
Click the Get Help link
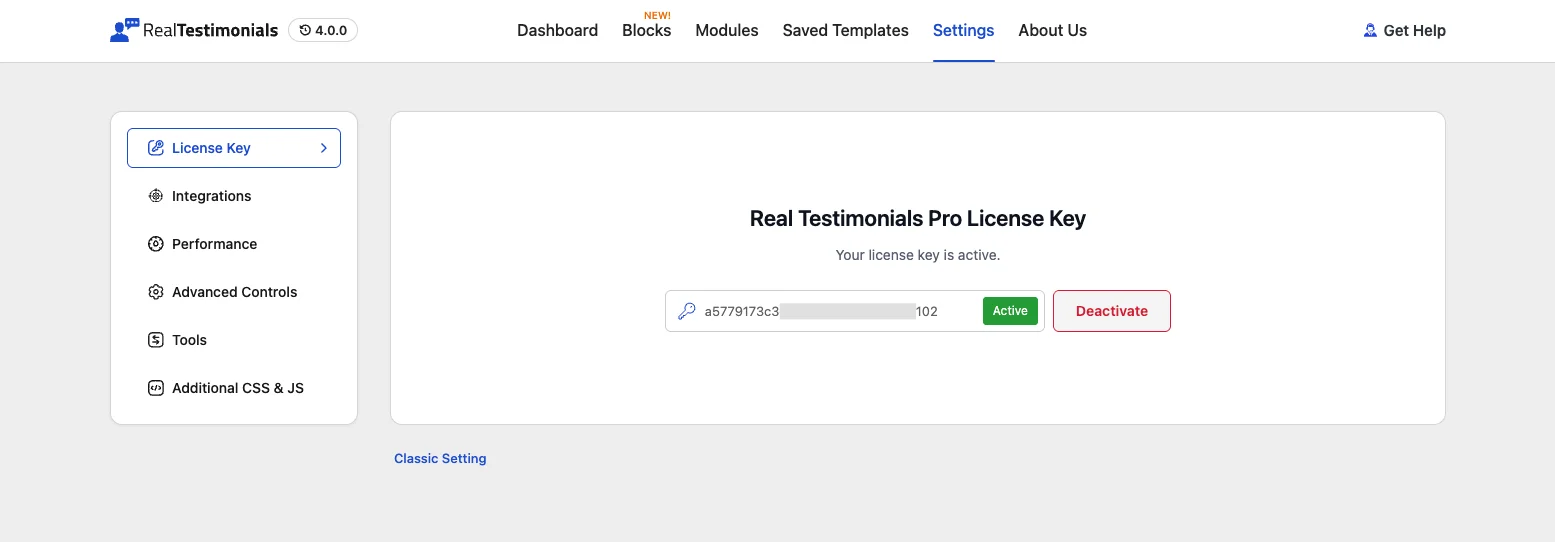pos(1404,30)
